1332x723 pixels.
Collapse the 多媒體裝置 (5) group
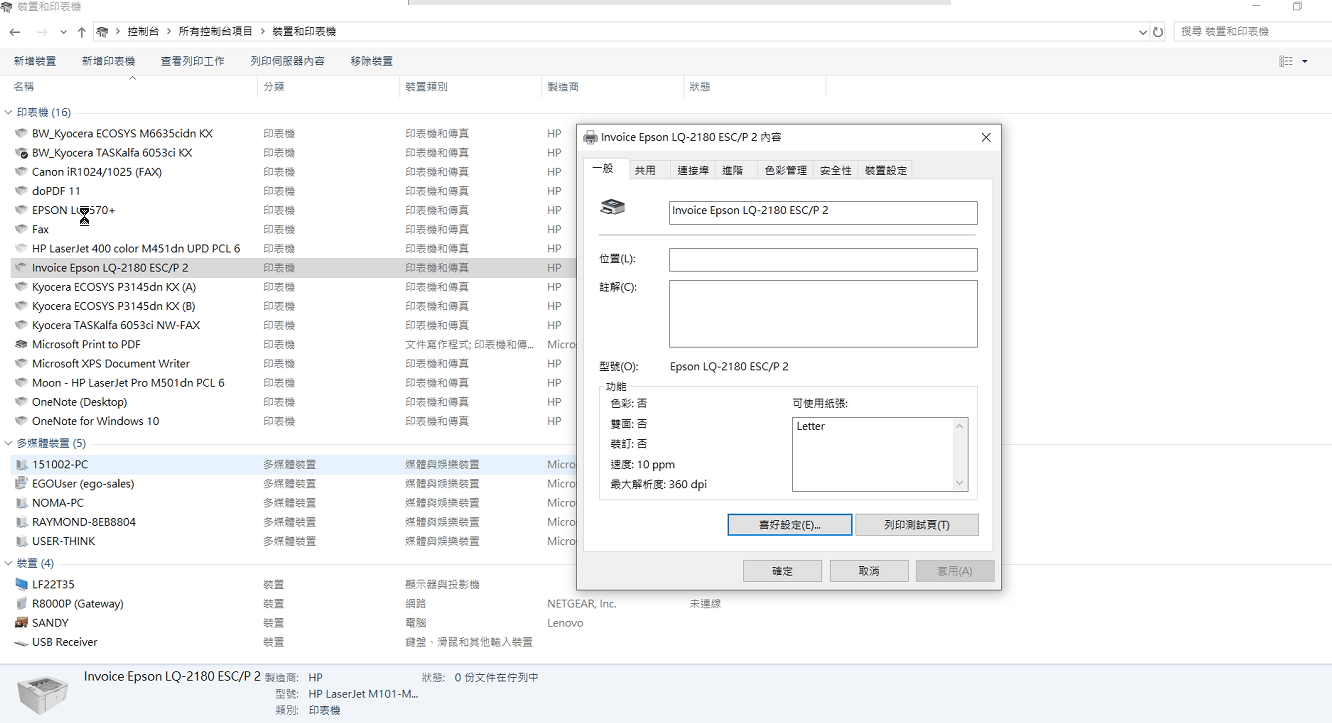[9, 443]
